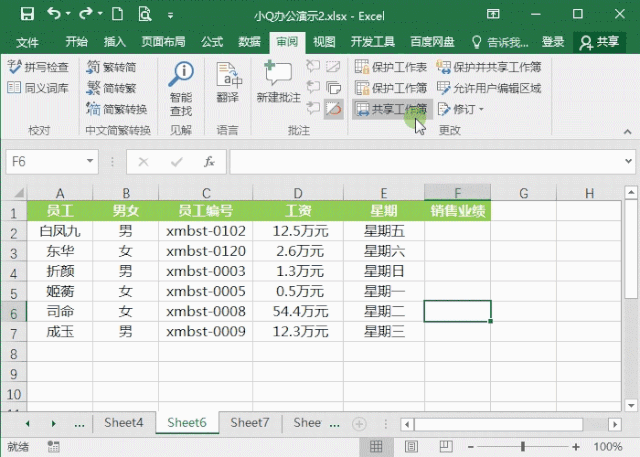
Task: Click 允许用户编辑区域 button
Action: pos(489,88)
